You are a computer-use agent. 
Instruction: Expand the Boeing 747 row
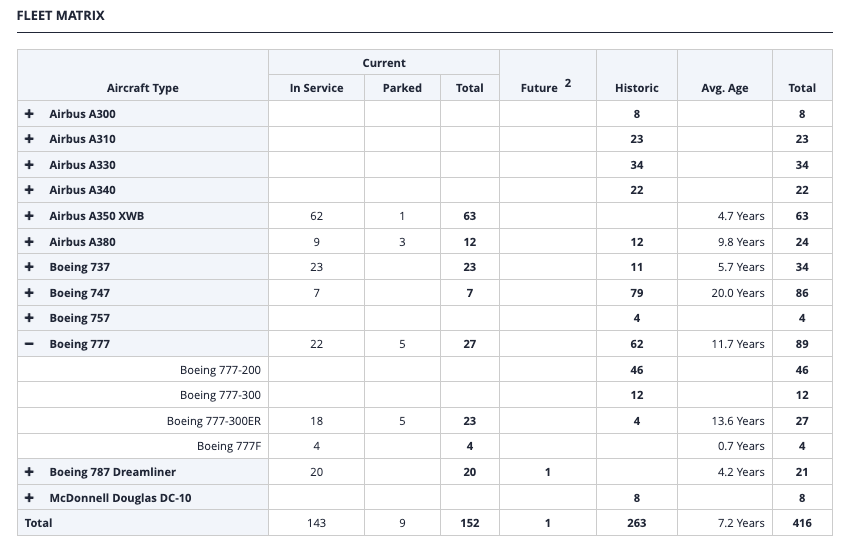30,293
